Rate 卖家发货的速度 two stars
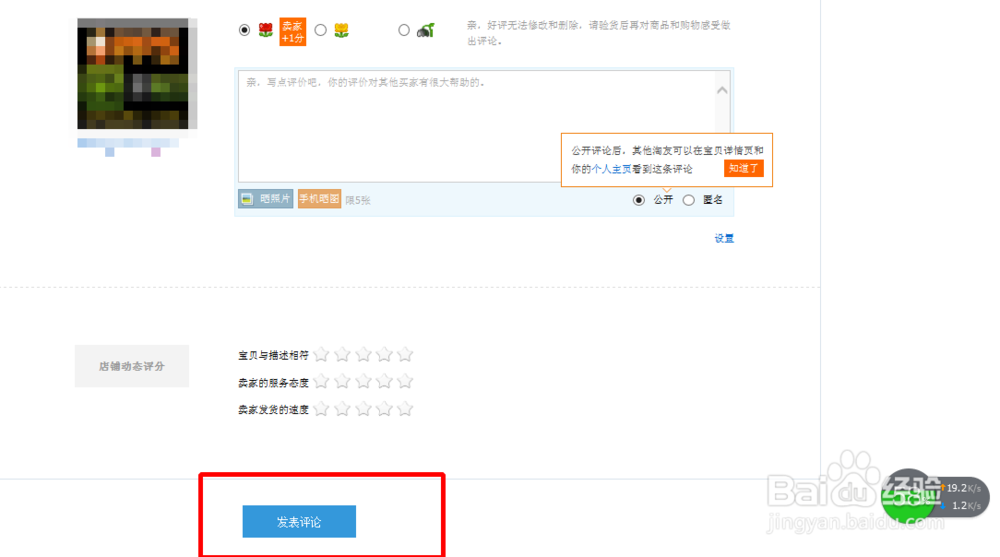The height and width of the screenshot is (557, 1000). point(342,409)
